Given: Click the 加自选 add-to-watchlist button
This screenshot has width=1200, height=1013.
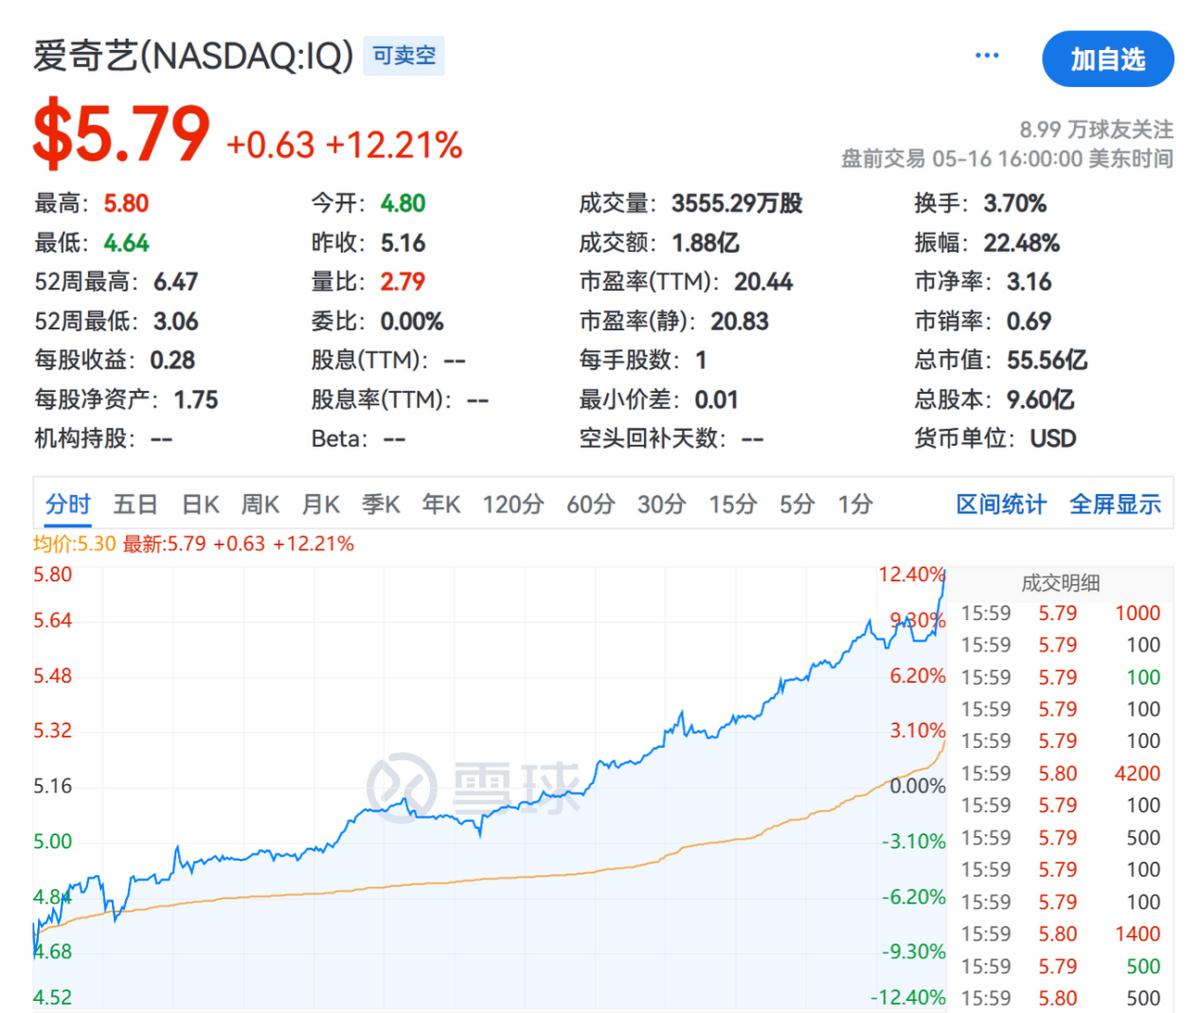Looking at the screenshot, I should (1107, 59).
